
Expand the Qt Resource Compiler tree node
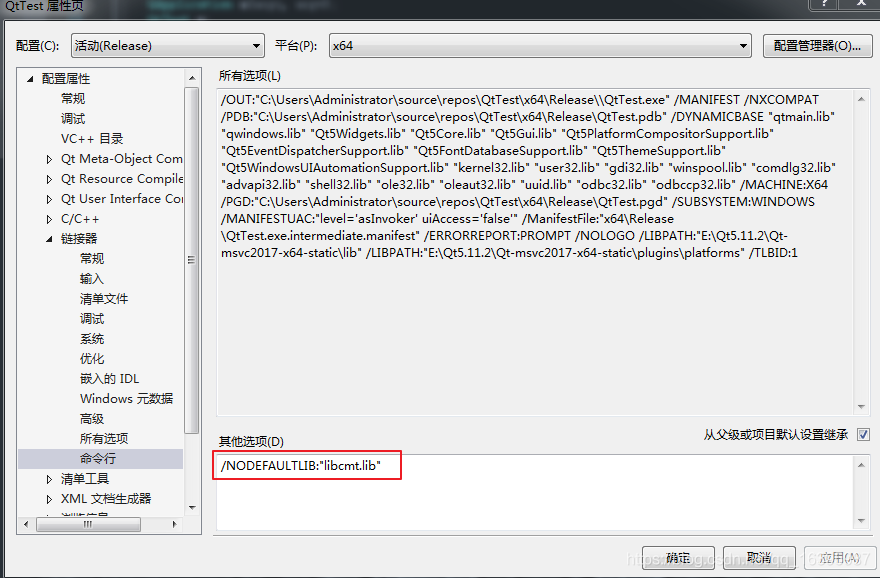tap(47, 178)
